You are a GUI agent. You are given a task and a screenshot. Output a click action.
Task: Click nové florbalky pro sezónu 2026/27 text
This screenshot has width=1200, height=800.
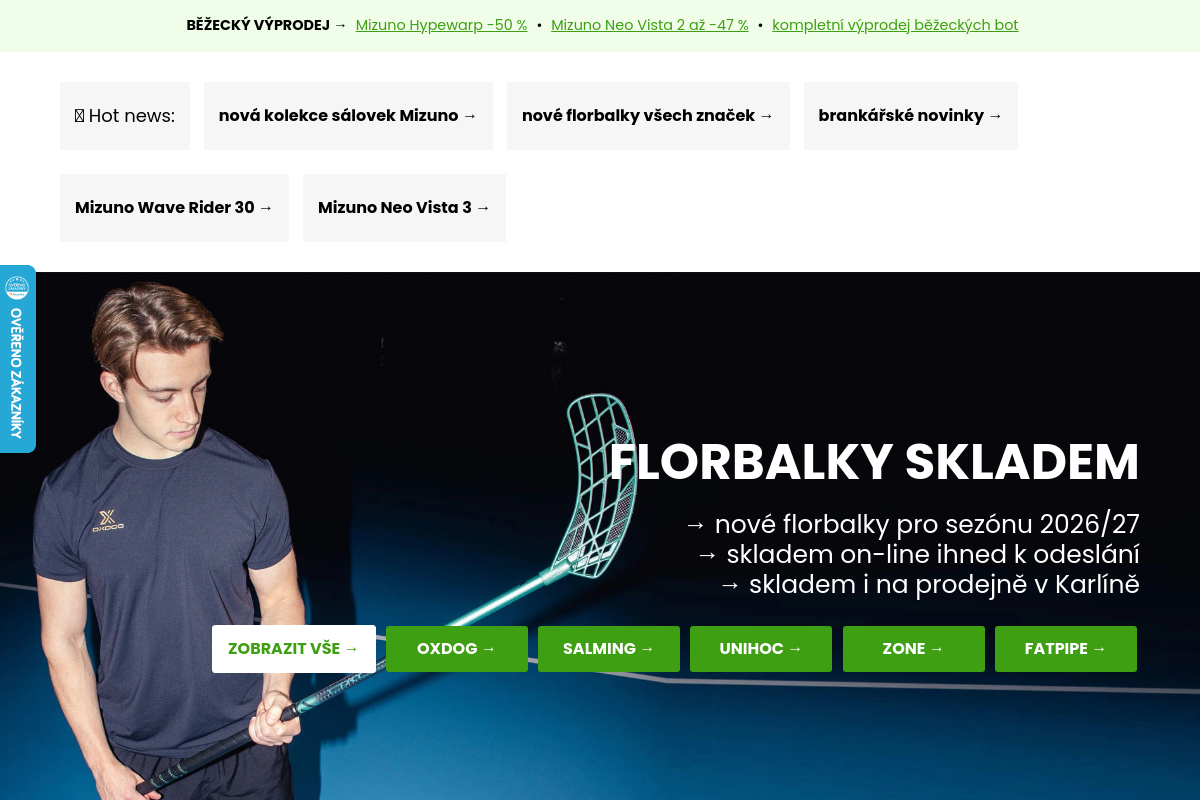point(912,524)
